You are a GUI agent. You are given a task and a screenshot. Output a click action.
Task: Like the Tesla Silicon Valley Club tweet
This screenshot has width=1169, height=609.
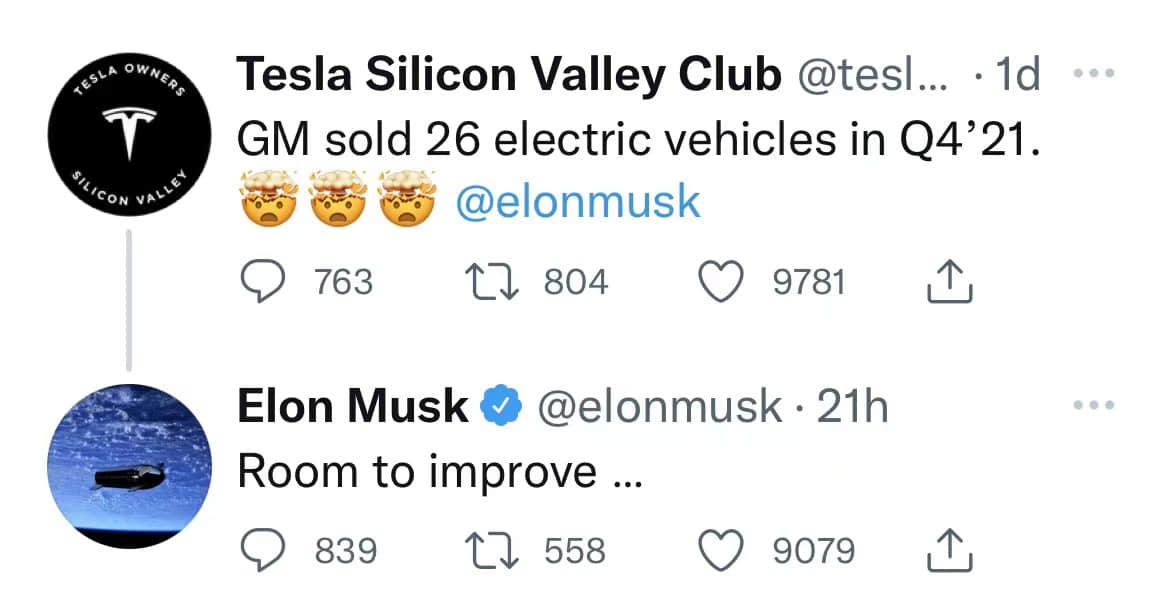[x=721, y=282]
